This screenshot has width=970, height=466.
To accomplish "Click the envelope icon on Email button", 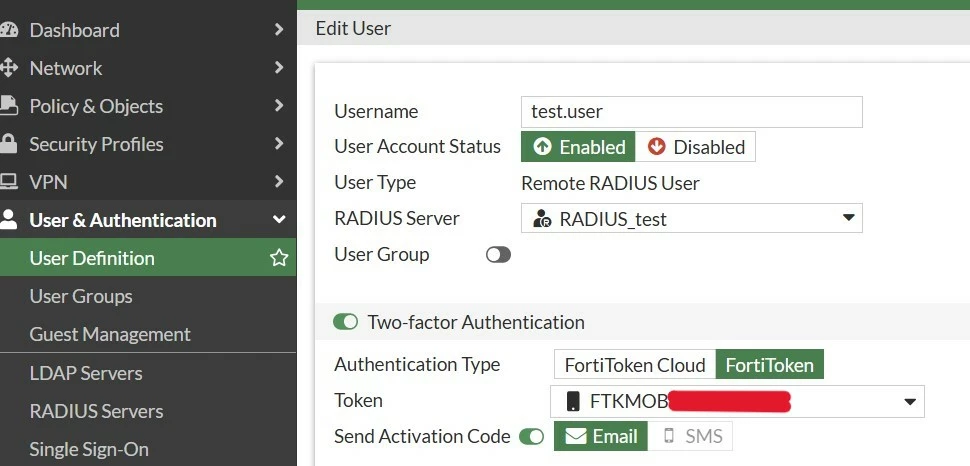I will [576, 436].
